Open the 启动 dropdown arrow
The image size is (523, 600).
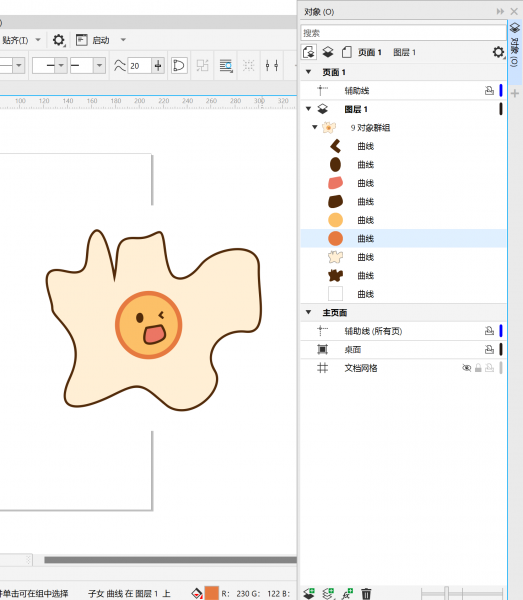point(123,40)
